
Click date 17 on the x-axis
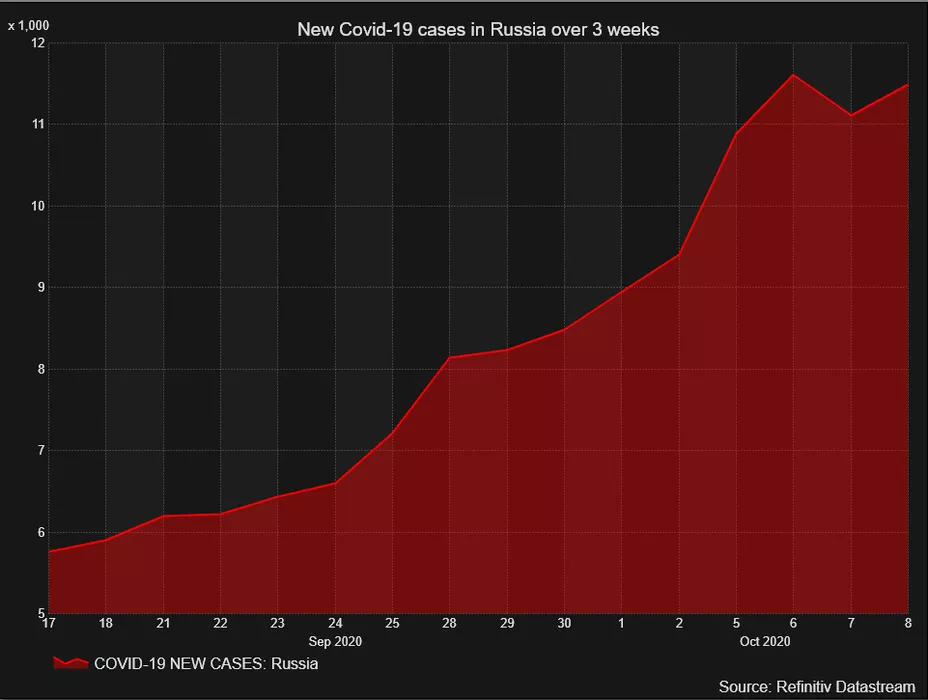(x=49, y=623)
